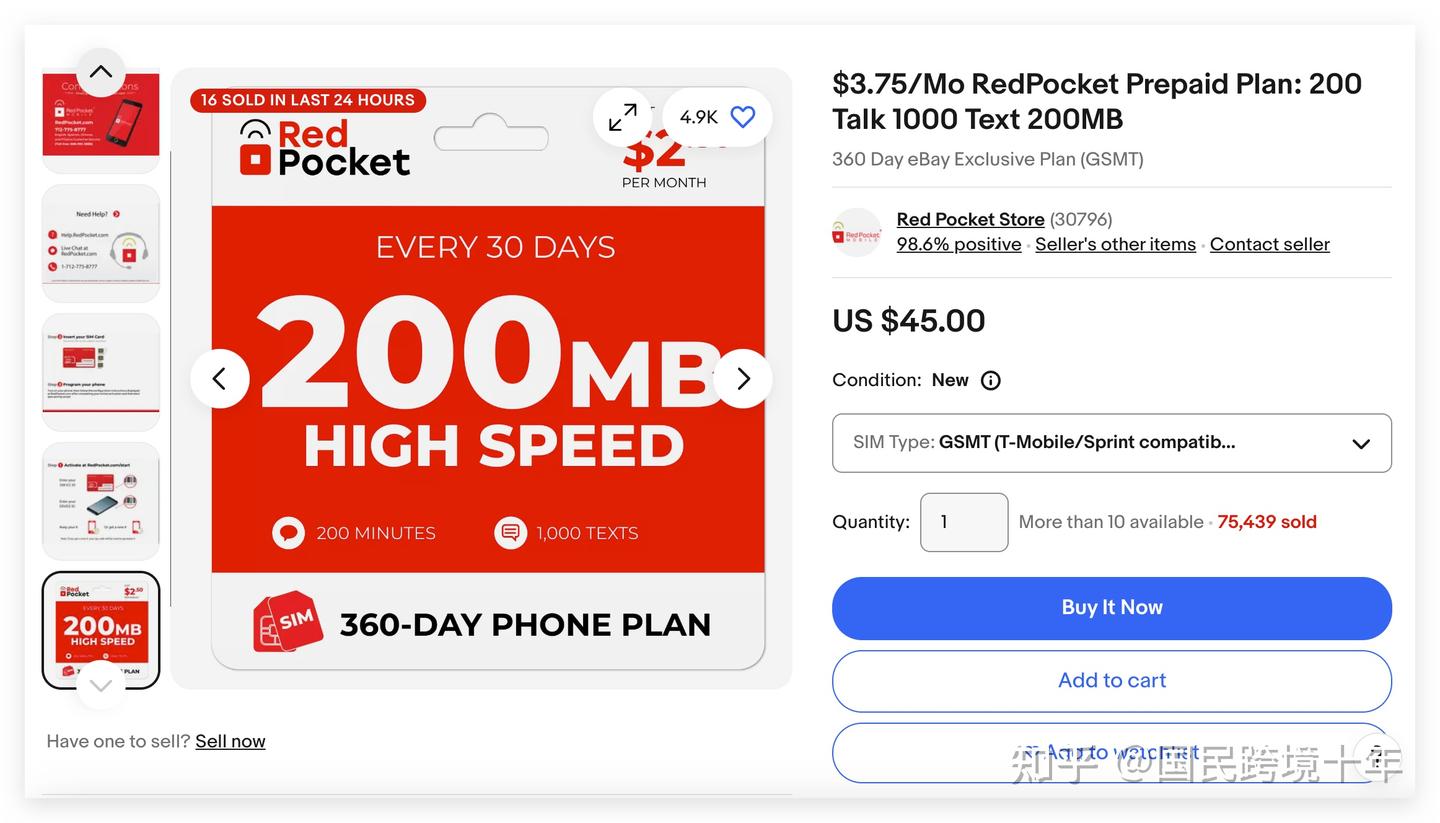Click the Red Pocket Store logo avatar
1440x823 pixels.
[x=857, y=232]
